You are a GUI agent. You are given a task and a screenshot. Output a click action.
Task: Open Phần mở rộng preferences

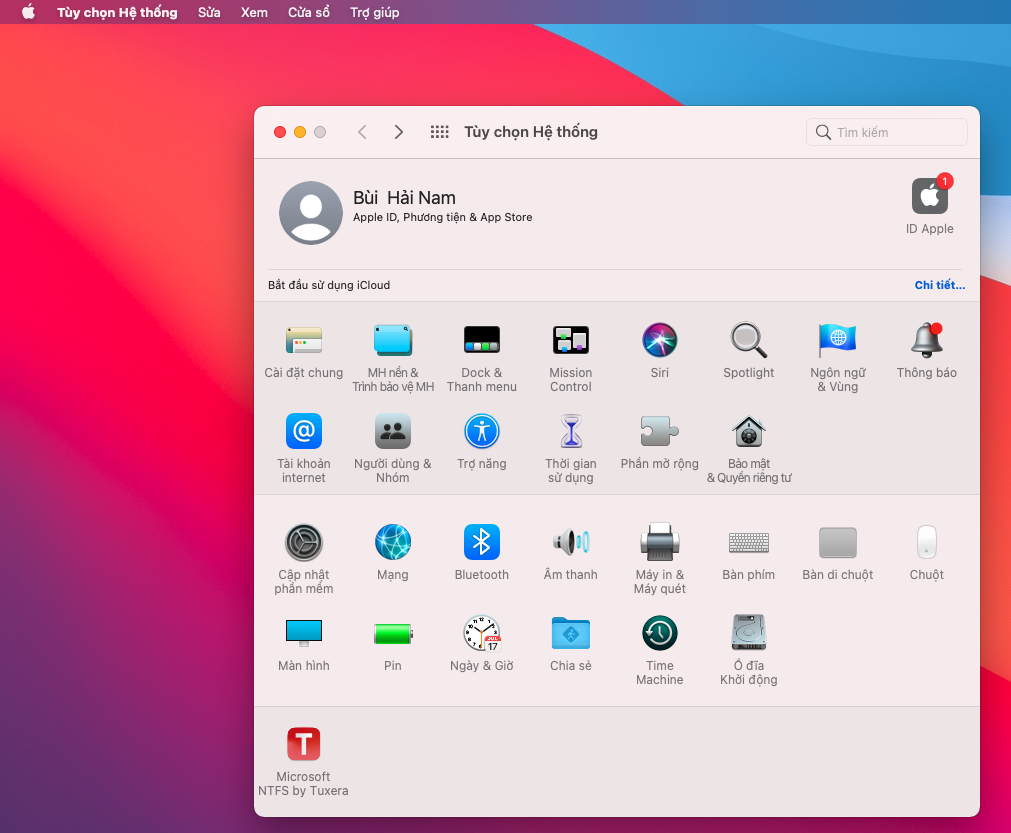point(660,431)
